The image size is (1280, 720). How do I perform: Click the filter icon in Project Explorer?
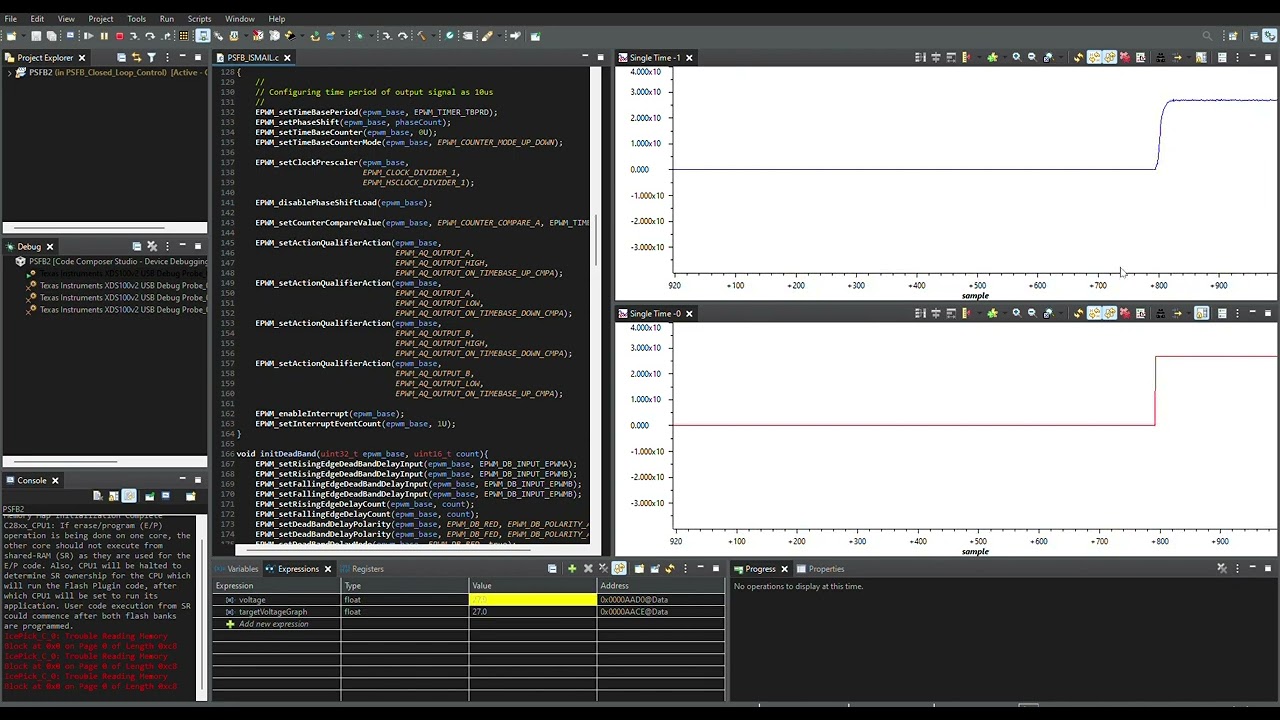tap(152, 58)
